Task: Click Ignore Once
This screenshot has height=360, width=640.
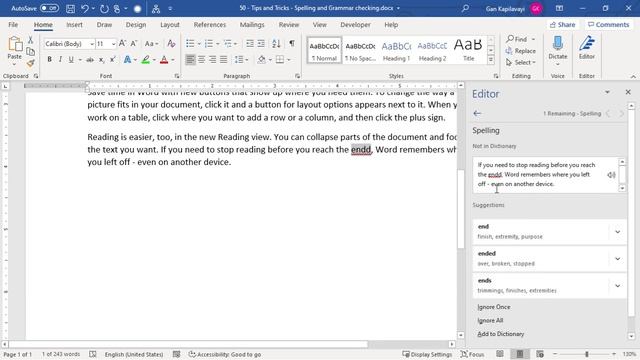Action: [x=493, y=307]
